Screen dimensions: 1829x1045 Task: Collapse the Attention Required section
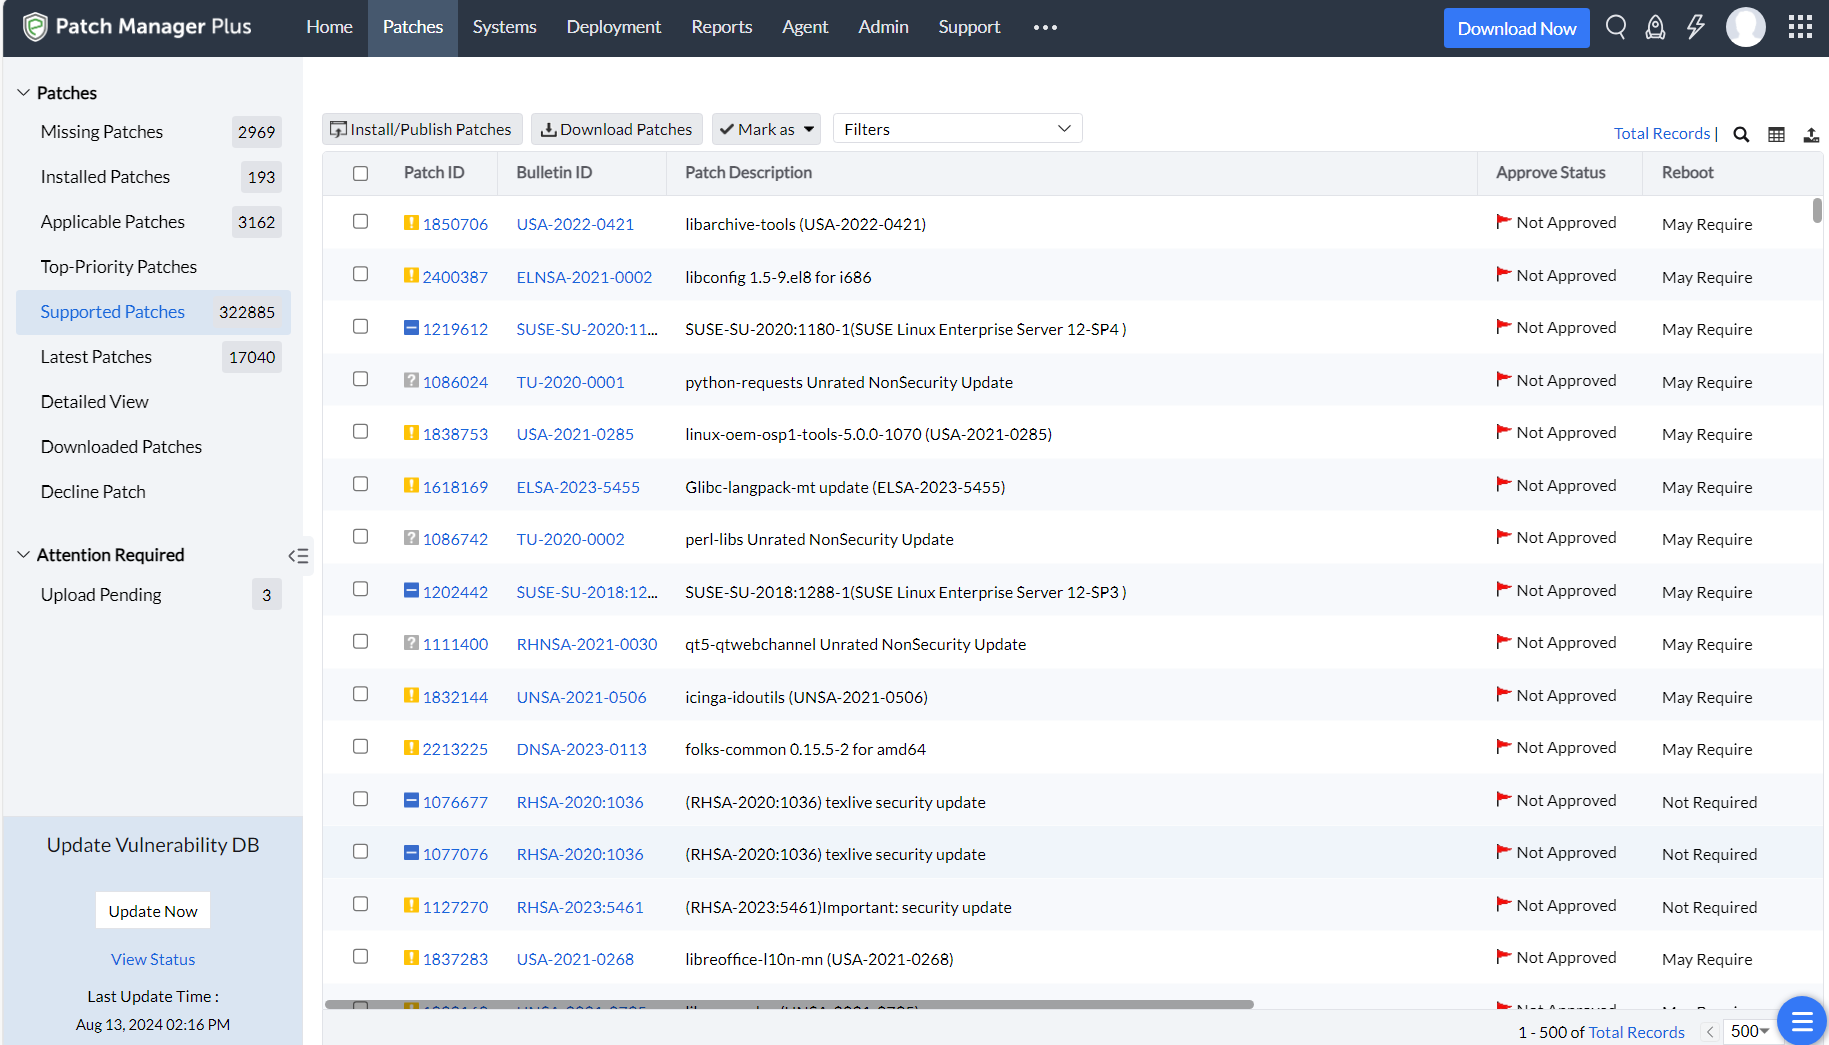tap(24, 555)
